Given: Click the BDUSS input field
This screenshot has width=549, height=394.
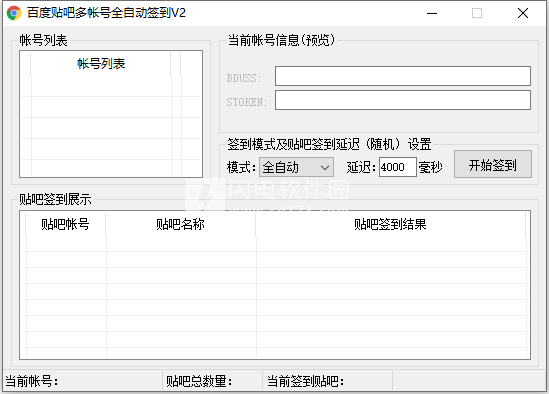Looking at the screenshot, I should (403, 76).
